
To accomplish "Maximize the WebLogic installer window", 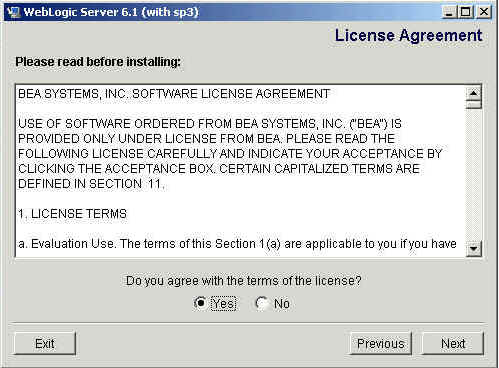I will pyautogui.click(x=465, y=12).
